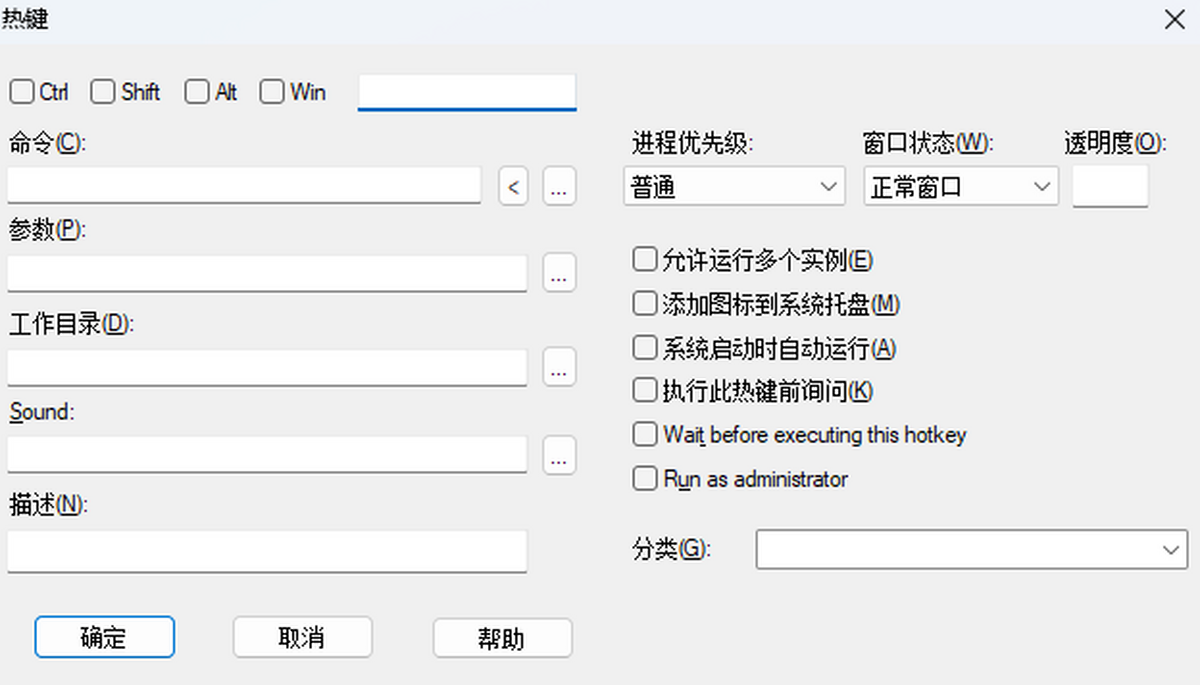Image resolution: width=1200 pixels, height=685 pixels.
Task: Open the 分类 combo box
Action: (x=971, y=549)
